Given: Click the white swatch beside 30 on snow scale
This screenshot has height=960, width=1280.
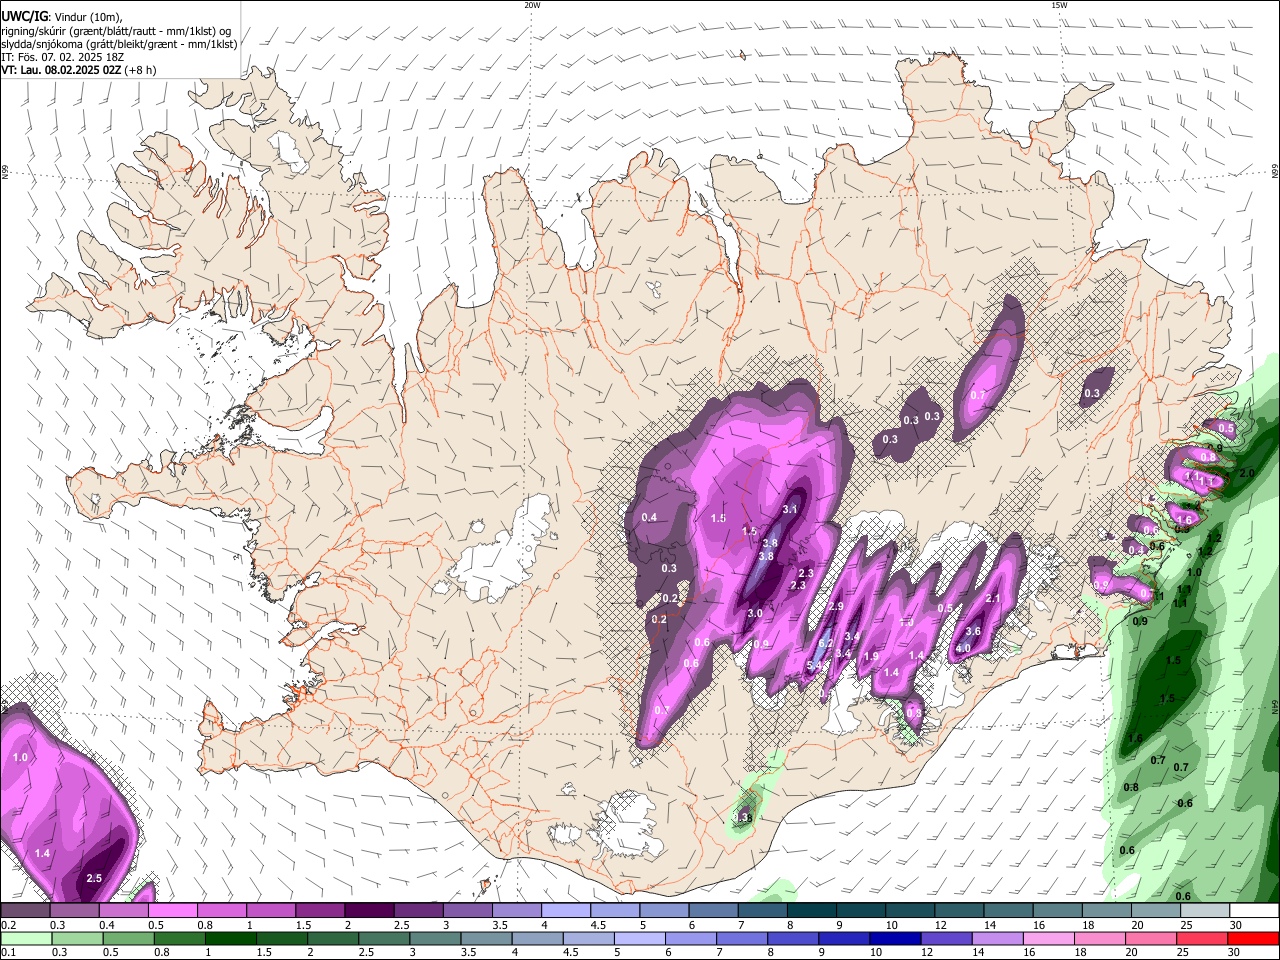Looking at the screenshot, I should (x=1254, y=910).
